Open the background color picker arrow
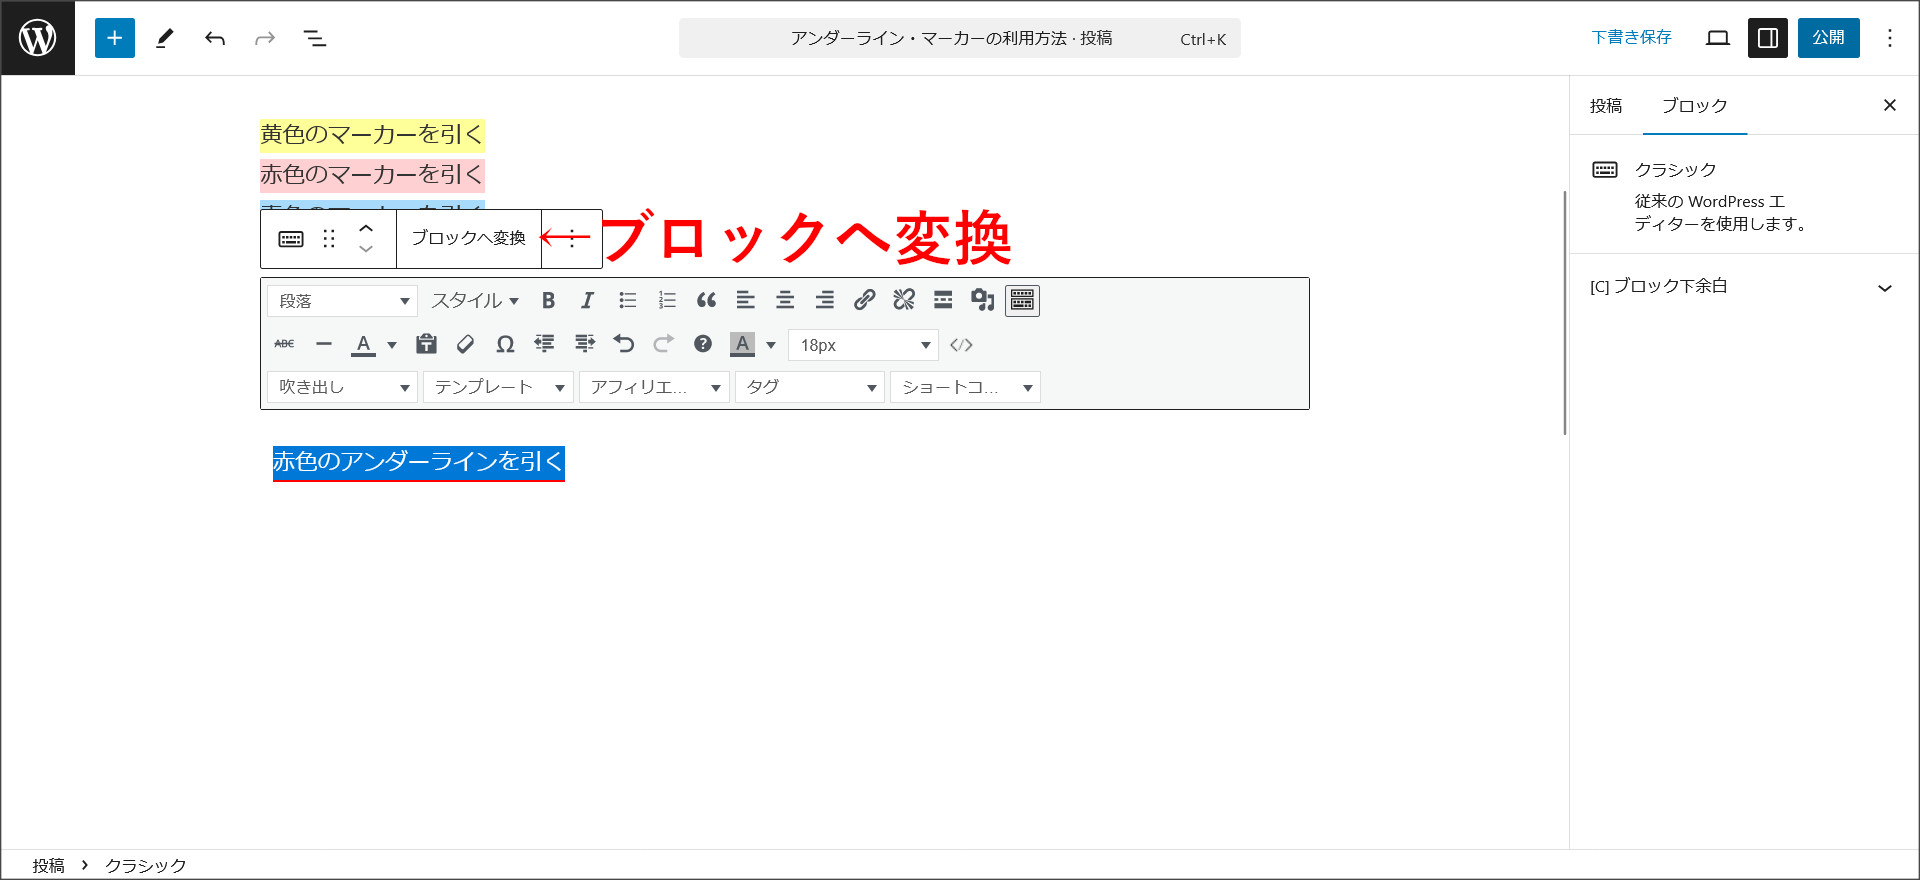1920x880 pixels. click(x=771, y=345)
